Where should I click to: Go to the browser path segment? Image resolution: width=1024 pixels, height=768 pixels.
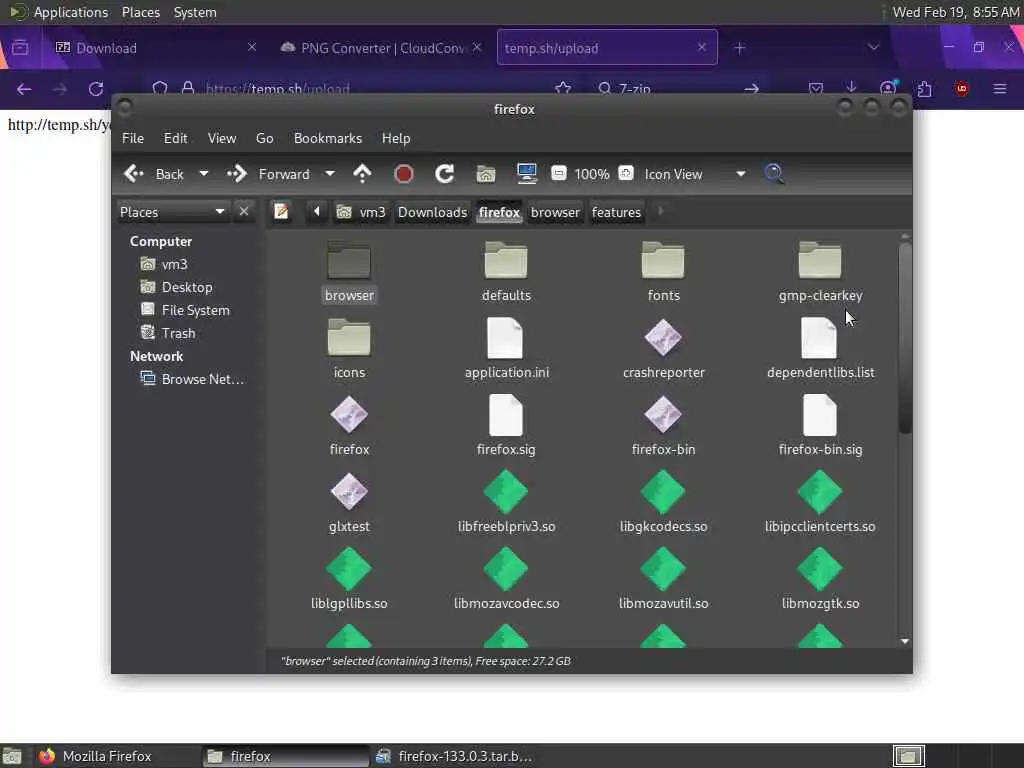(555, 212)
